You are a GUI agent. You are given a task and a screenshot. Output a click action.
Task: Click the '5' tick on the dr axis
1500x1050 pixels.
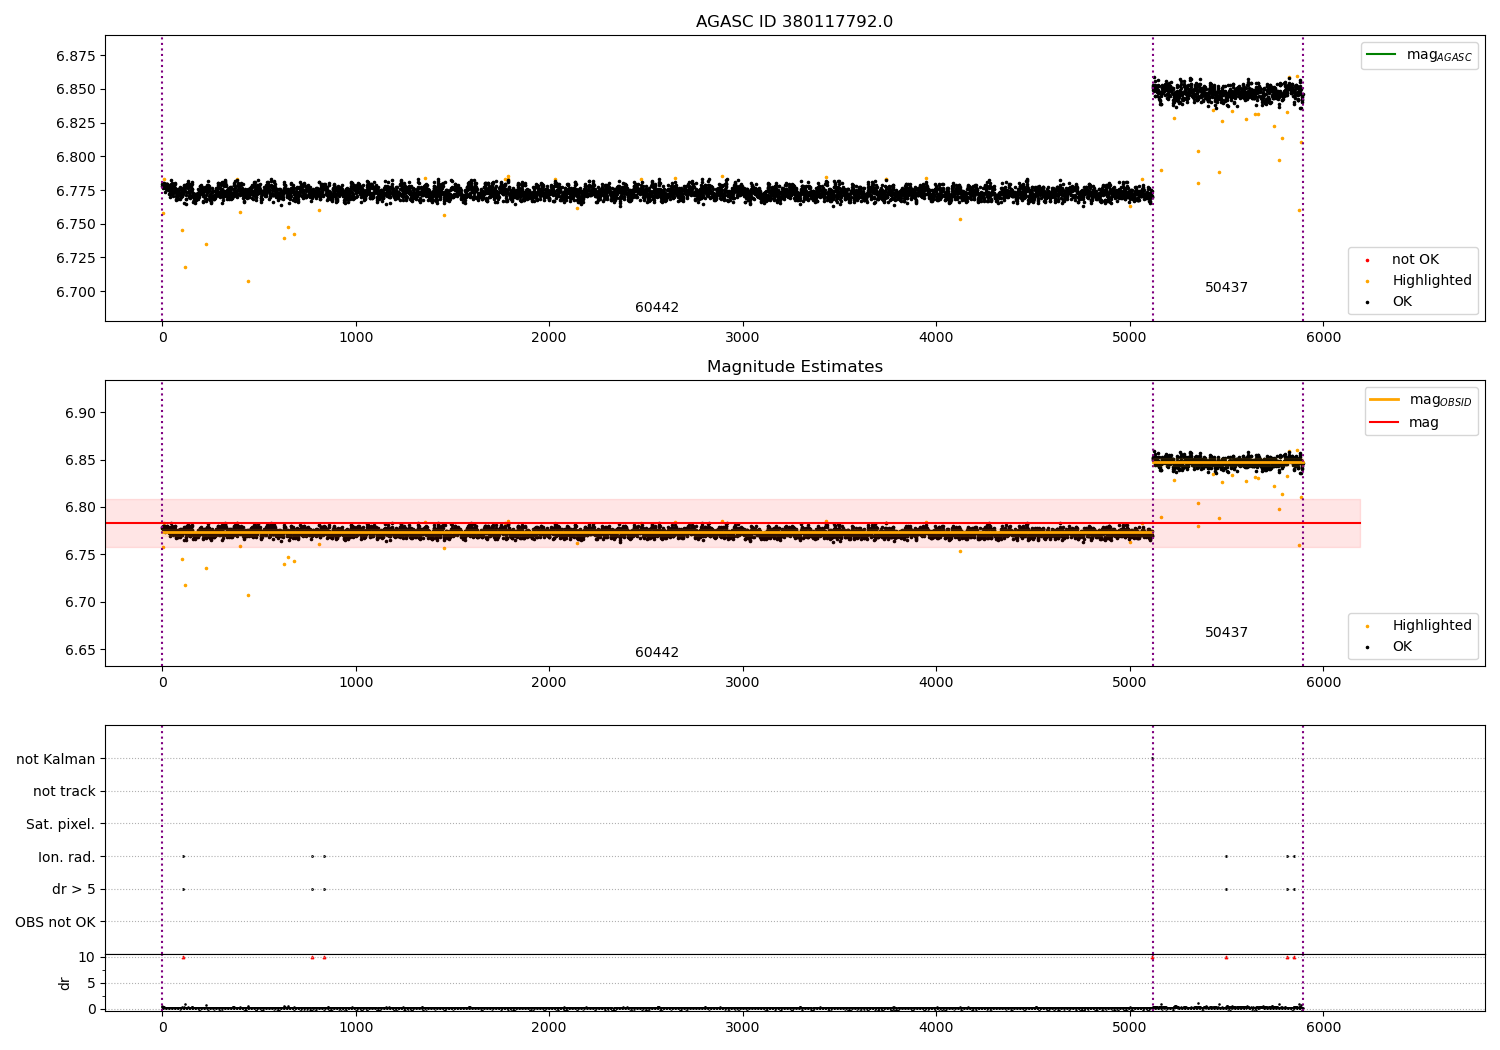pos(92,983)
